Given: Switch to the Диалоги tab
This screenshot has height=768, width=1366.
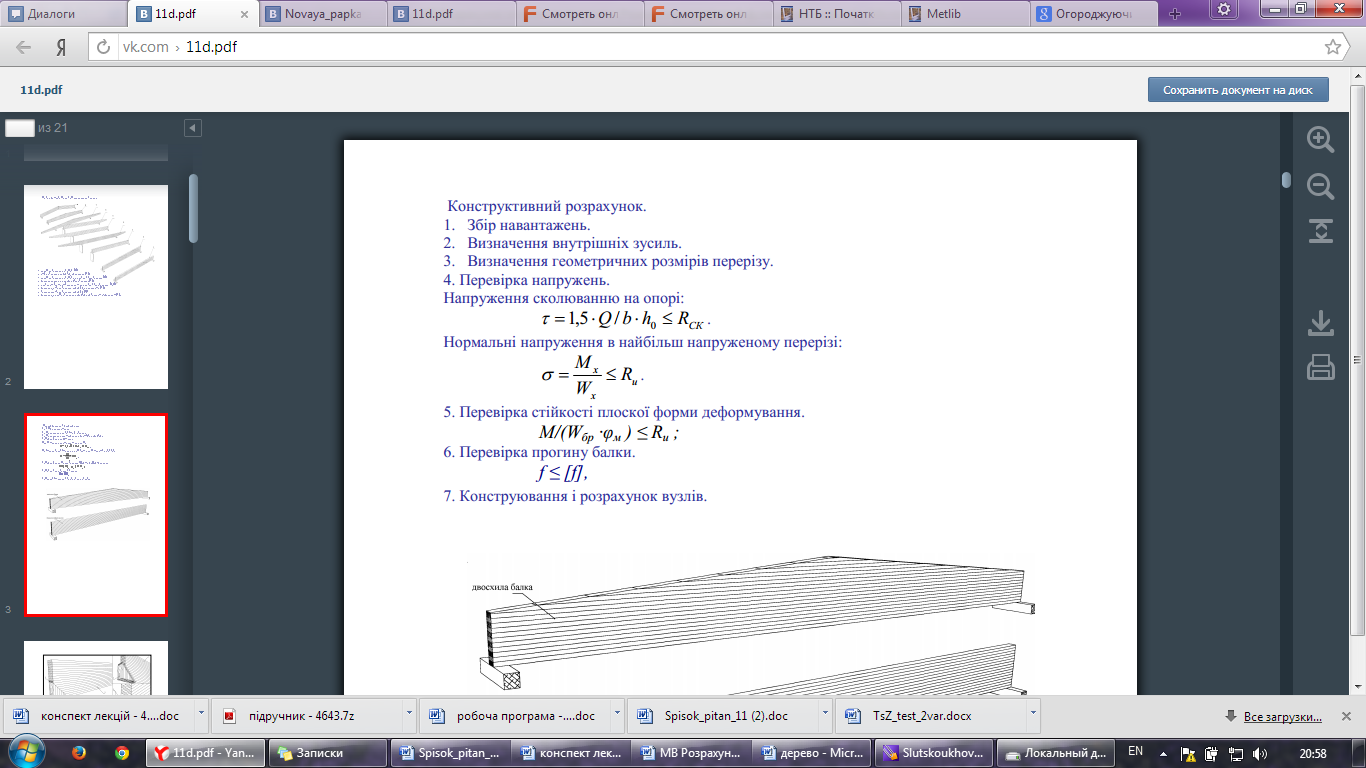Looking at the screenshot, I should [x=60, y=14].
